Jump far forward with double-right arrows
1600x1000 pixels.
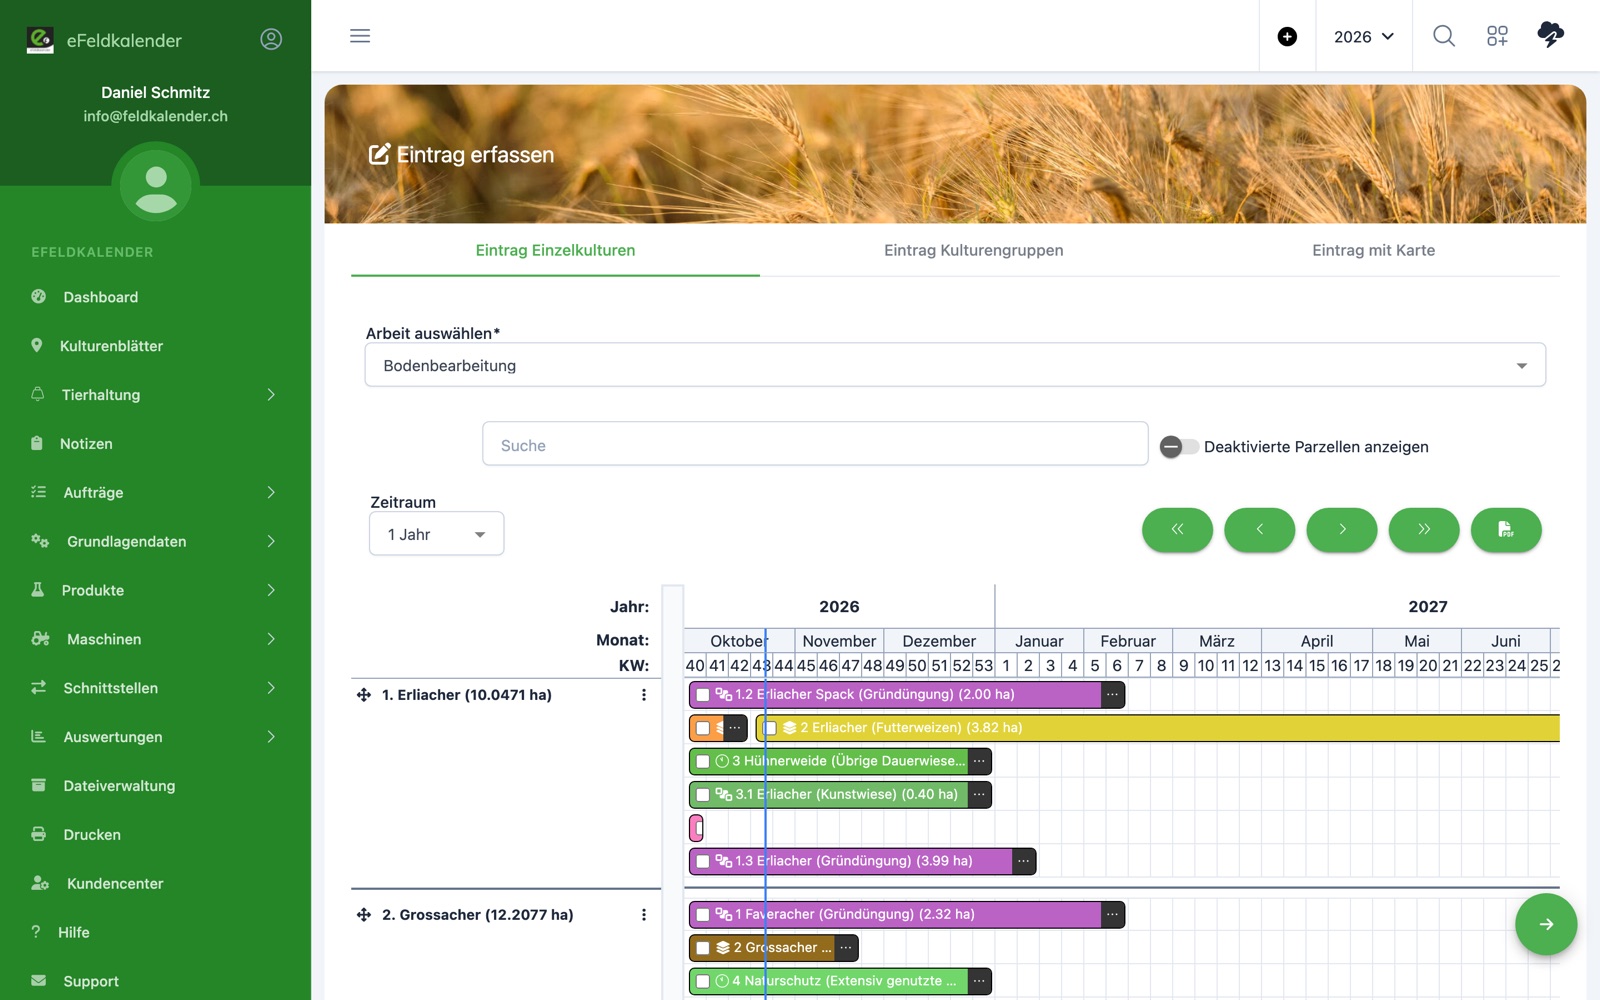[1424, 529]
